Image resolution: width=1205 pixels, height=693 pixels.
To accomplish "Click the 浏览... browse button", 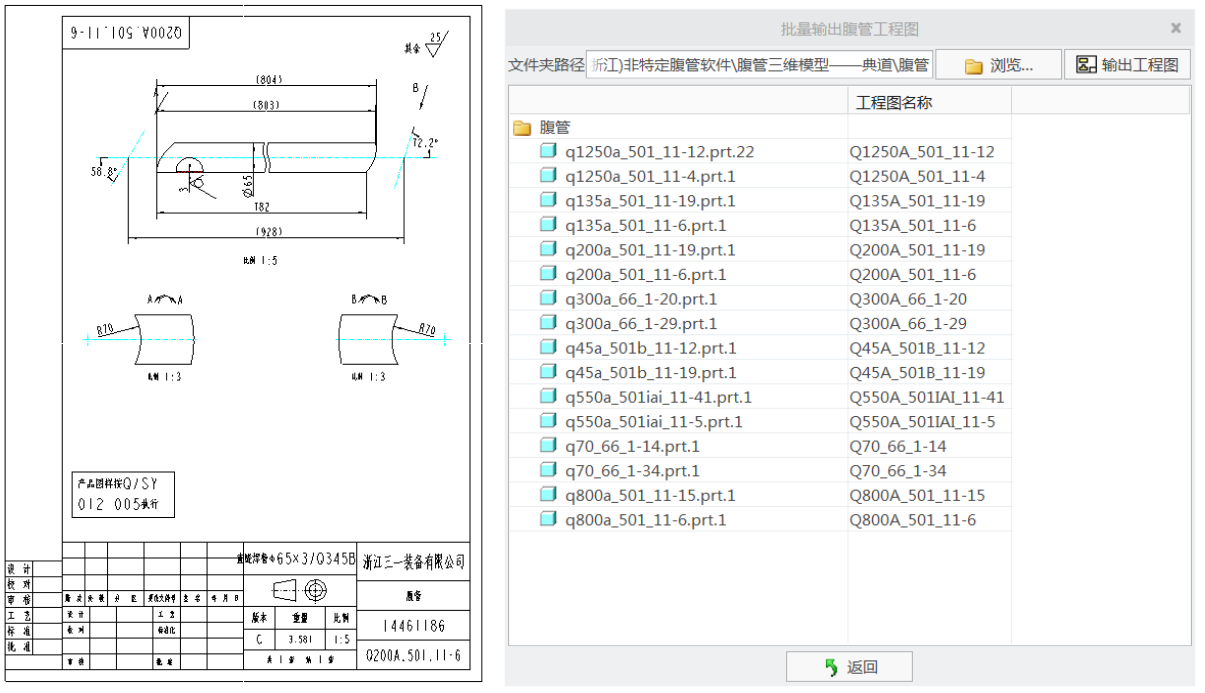I will point(998,65).
